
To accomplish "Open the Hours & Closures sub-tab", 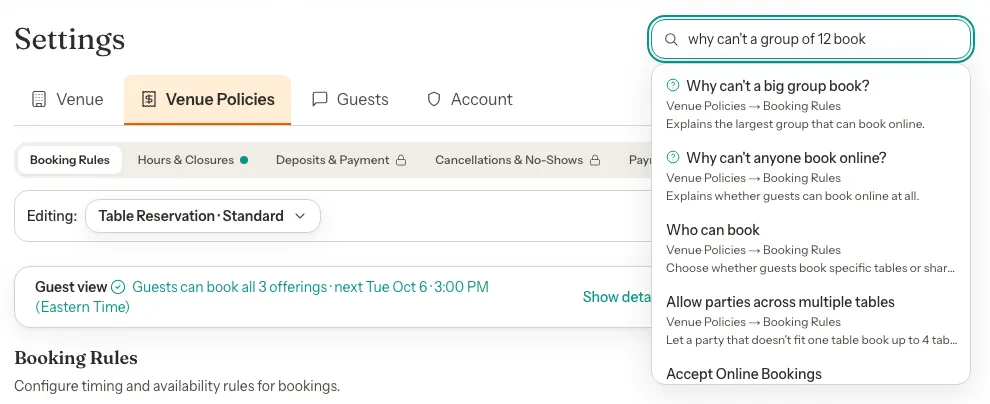I will (193, 160).
